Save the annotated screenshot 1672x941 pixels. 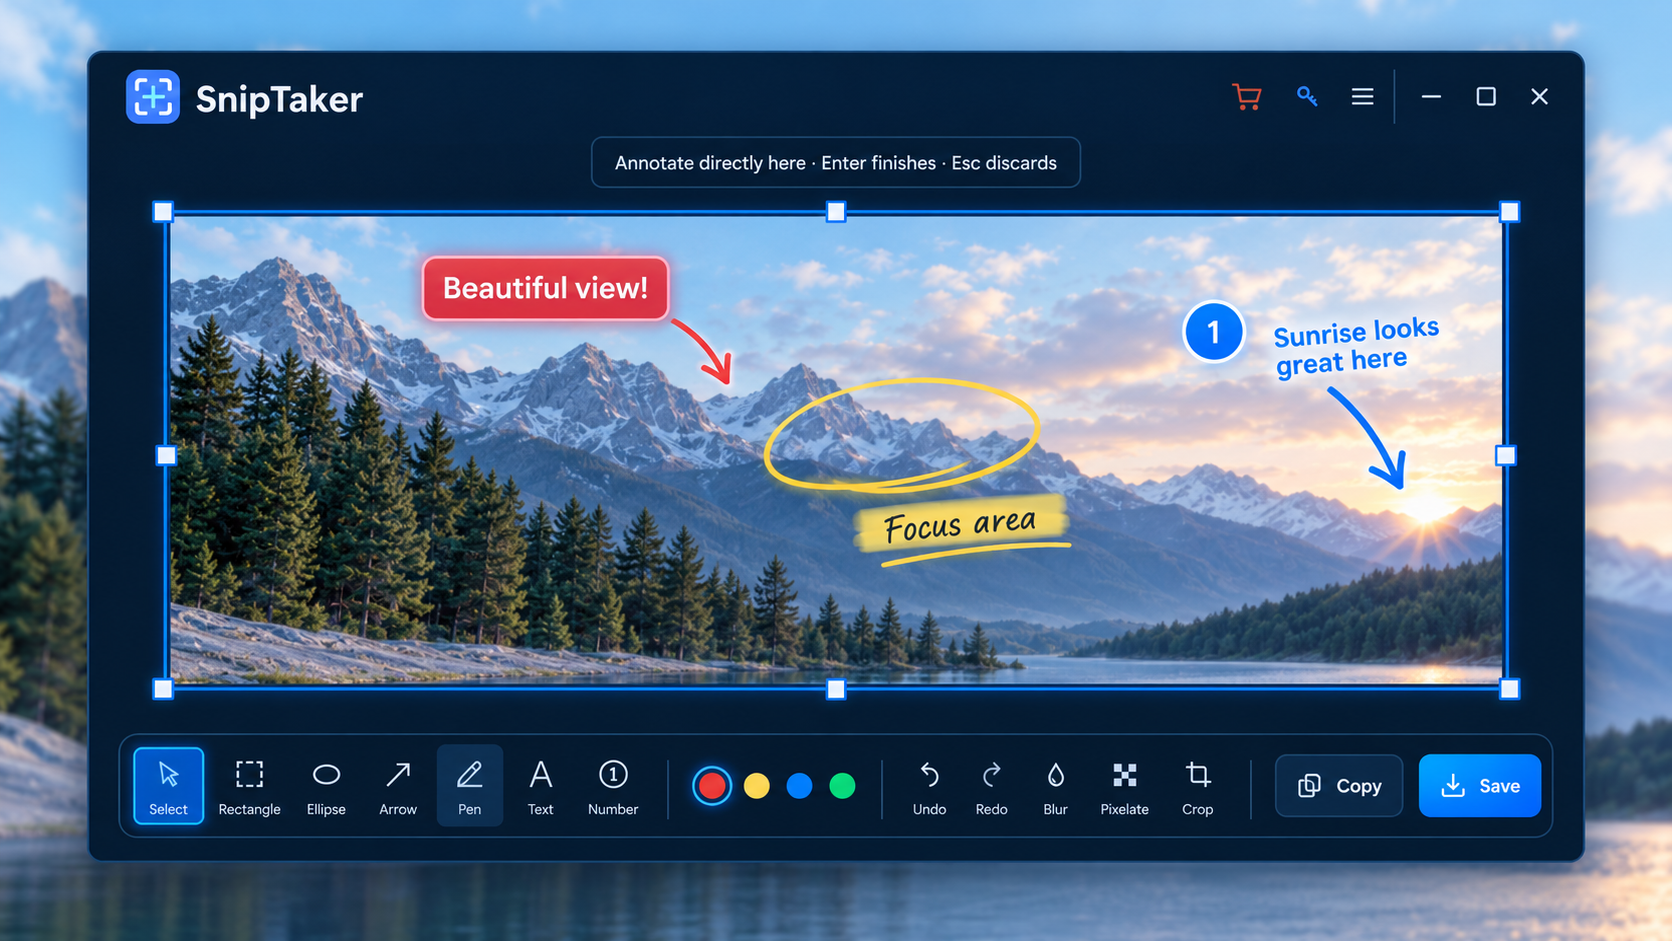click(1480, 786)
